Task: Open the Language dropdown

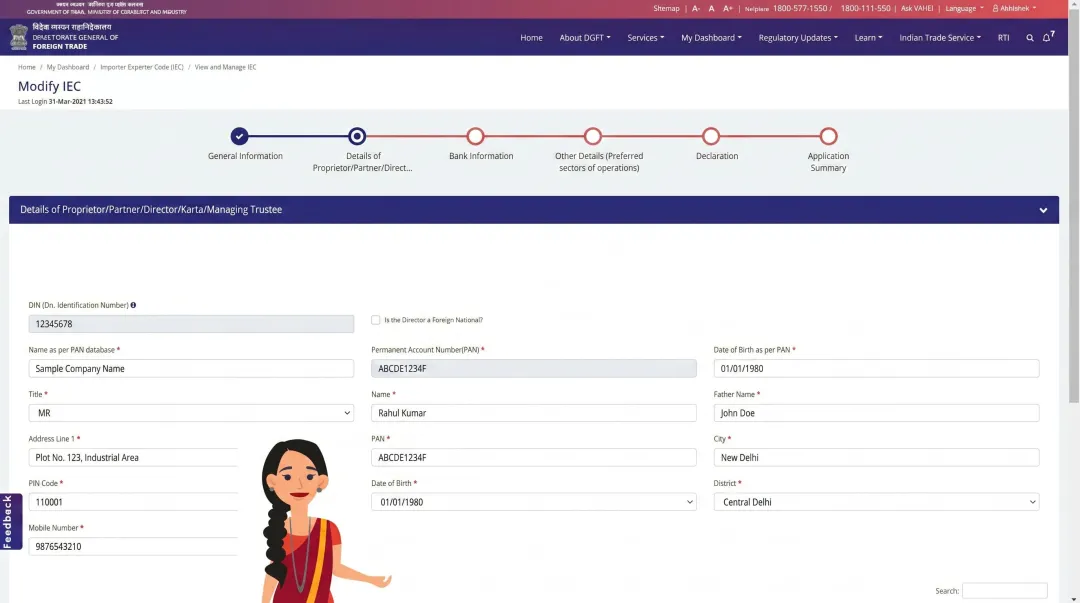Action: coord(964,9)
